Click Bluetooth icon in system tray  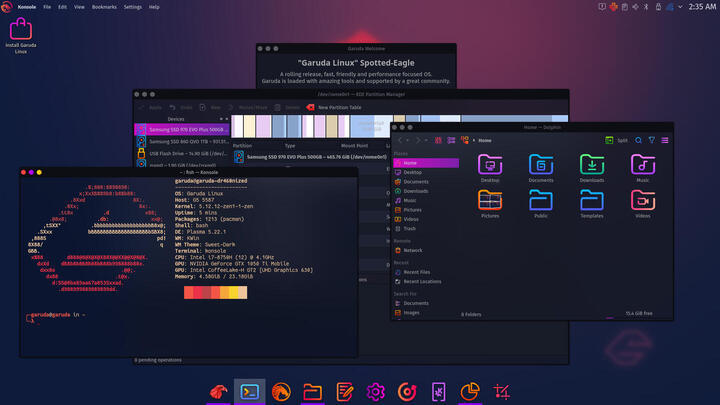(x=646, y=7)
